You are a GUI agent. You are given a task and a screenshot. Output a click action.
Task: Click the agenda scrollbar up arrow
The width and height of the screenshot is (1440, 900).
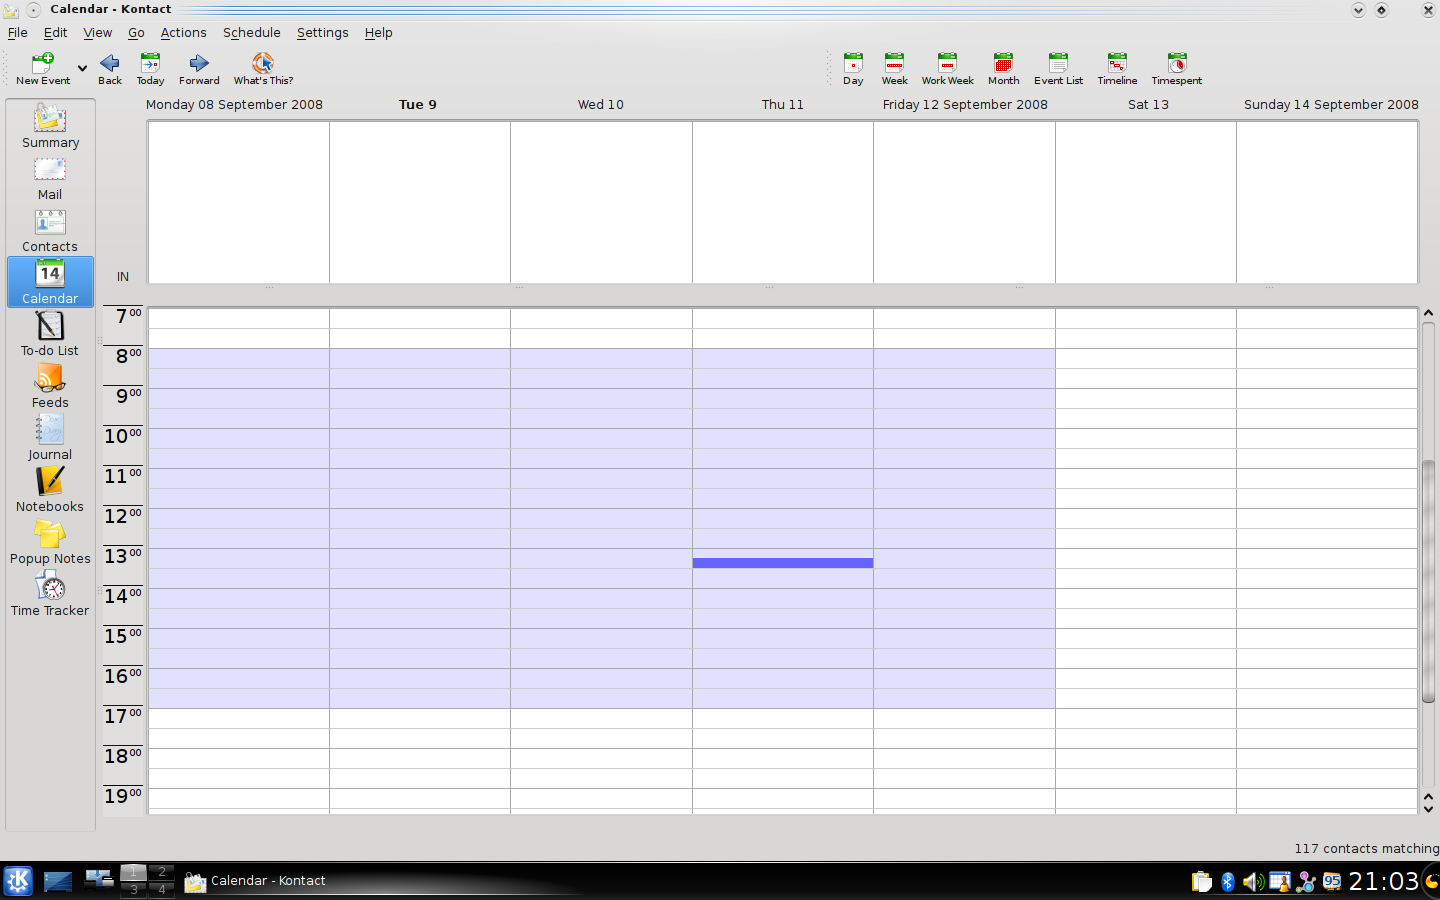pyautogui.click(x=1428, y=313)
